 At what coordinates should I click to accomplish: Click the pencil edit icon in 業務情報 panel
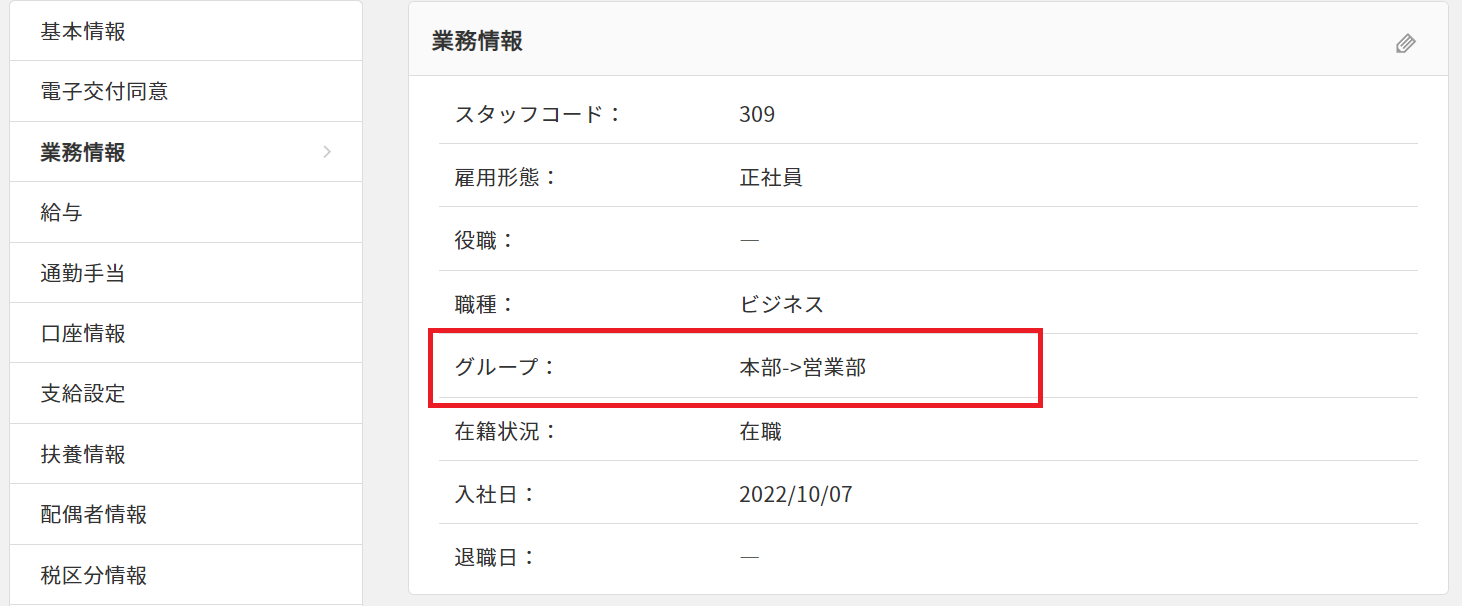1405,43
